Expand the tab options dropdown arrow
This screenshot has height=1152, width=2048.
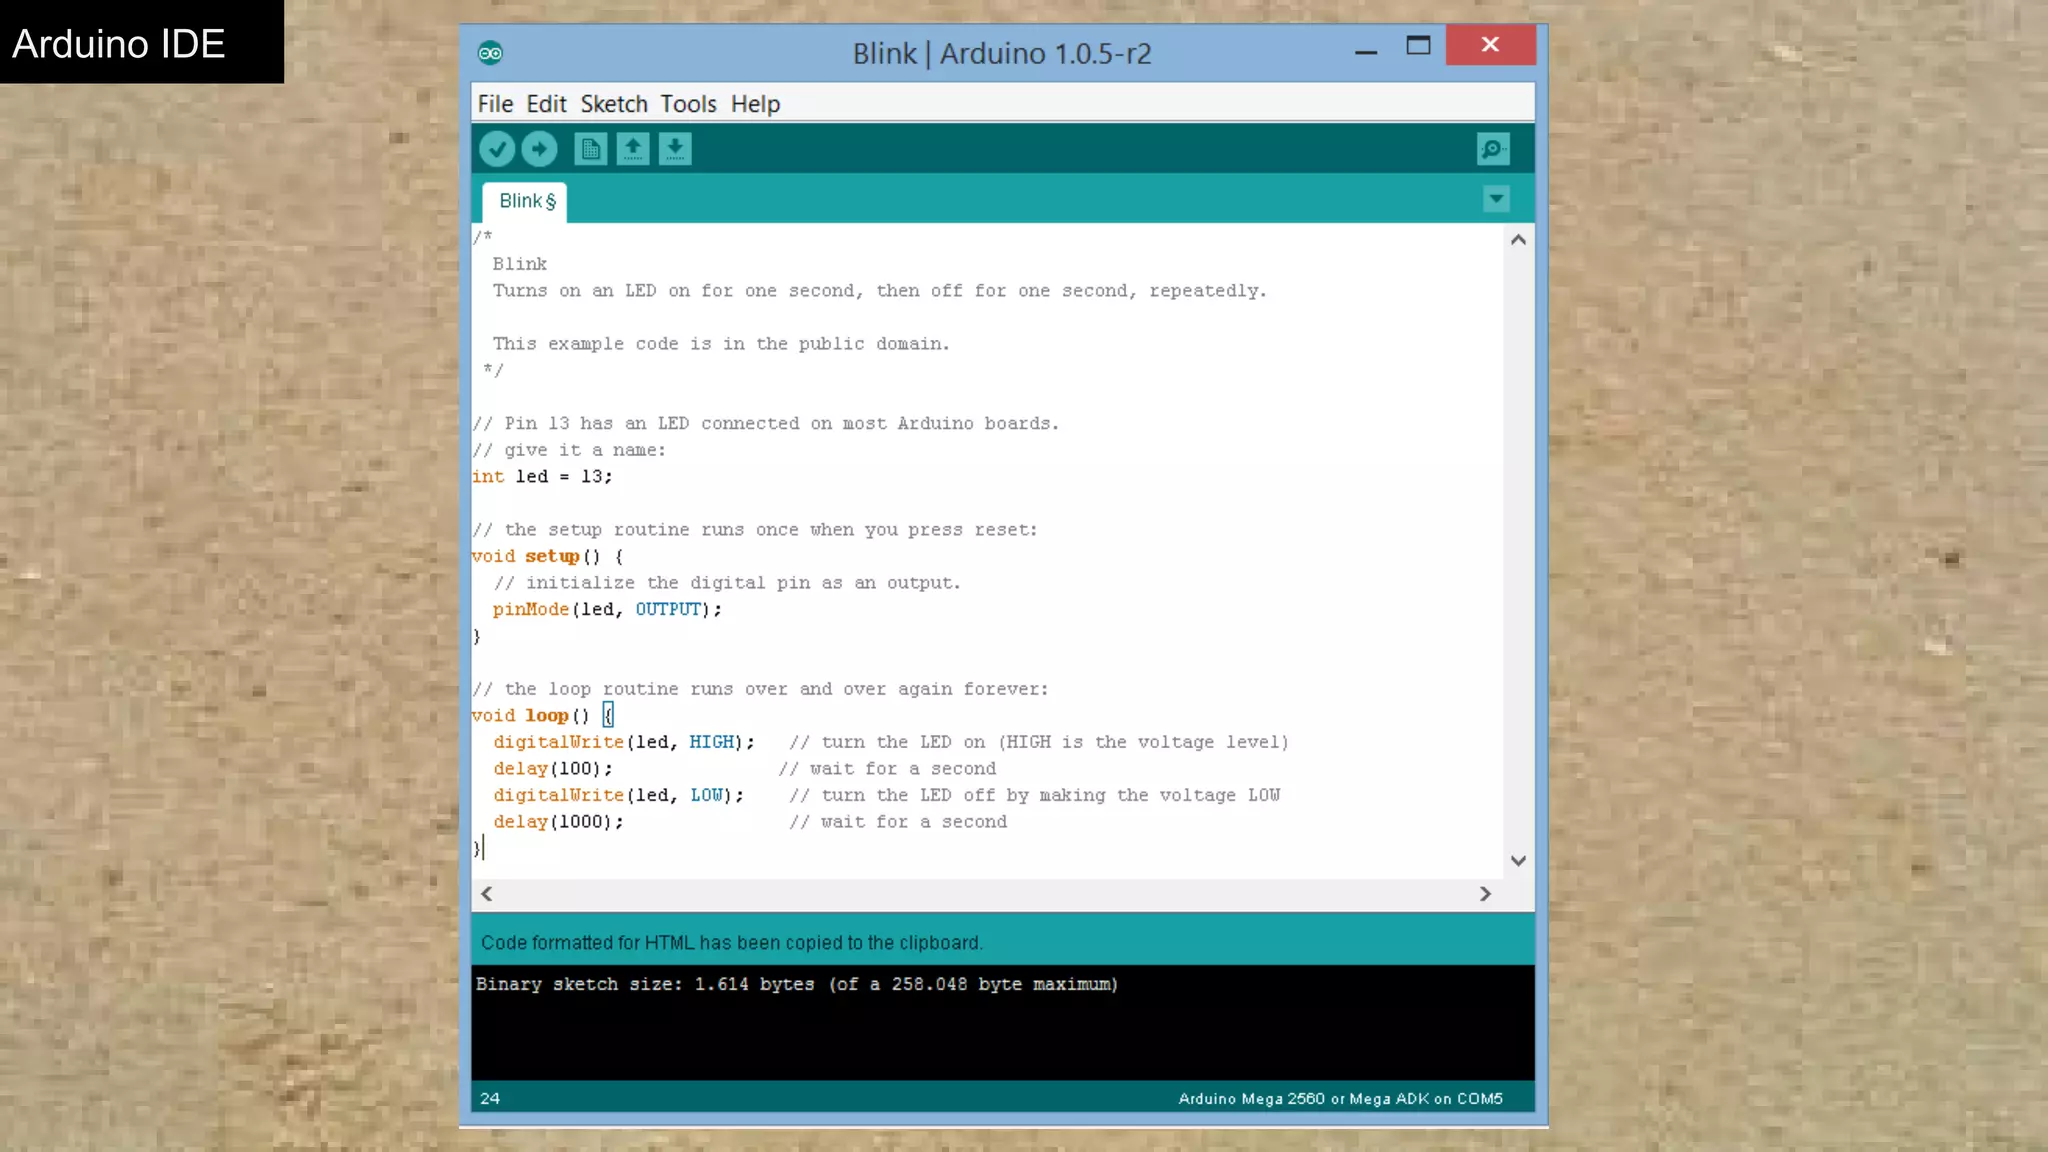[x=1496, y=199]
